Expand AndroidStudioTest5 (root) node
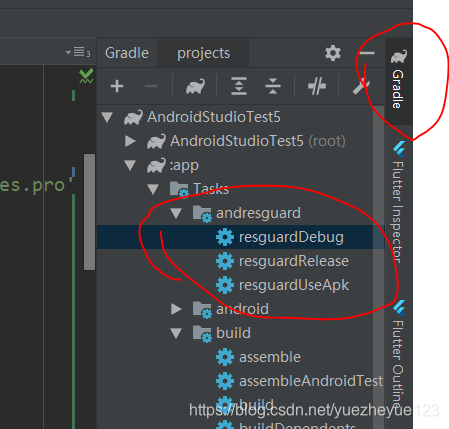Image resolution: width=449 pixels, height=429 pixels. [130, 141]
